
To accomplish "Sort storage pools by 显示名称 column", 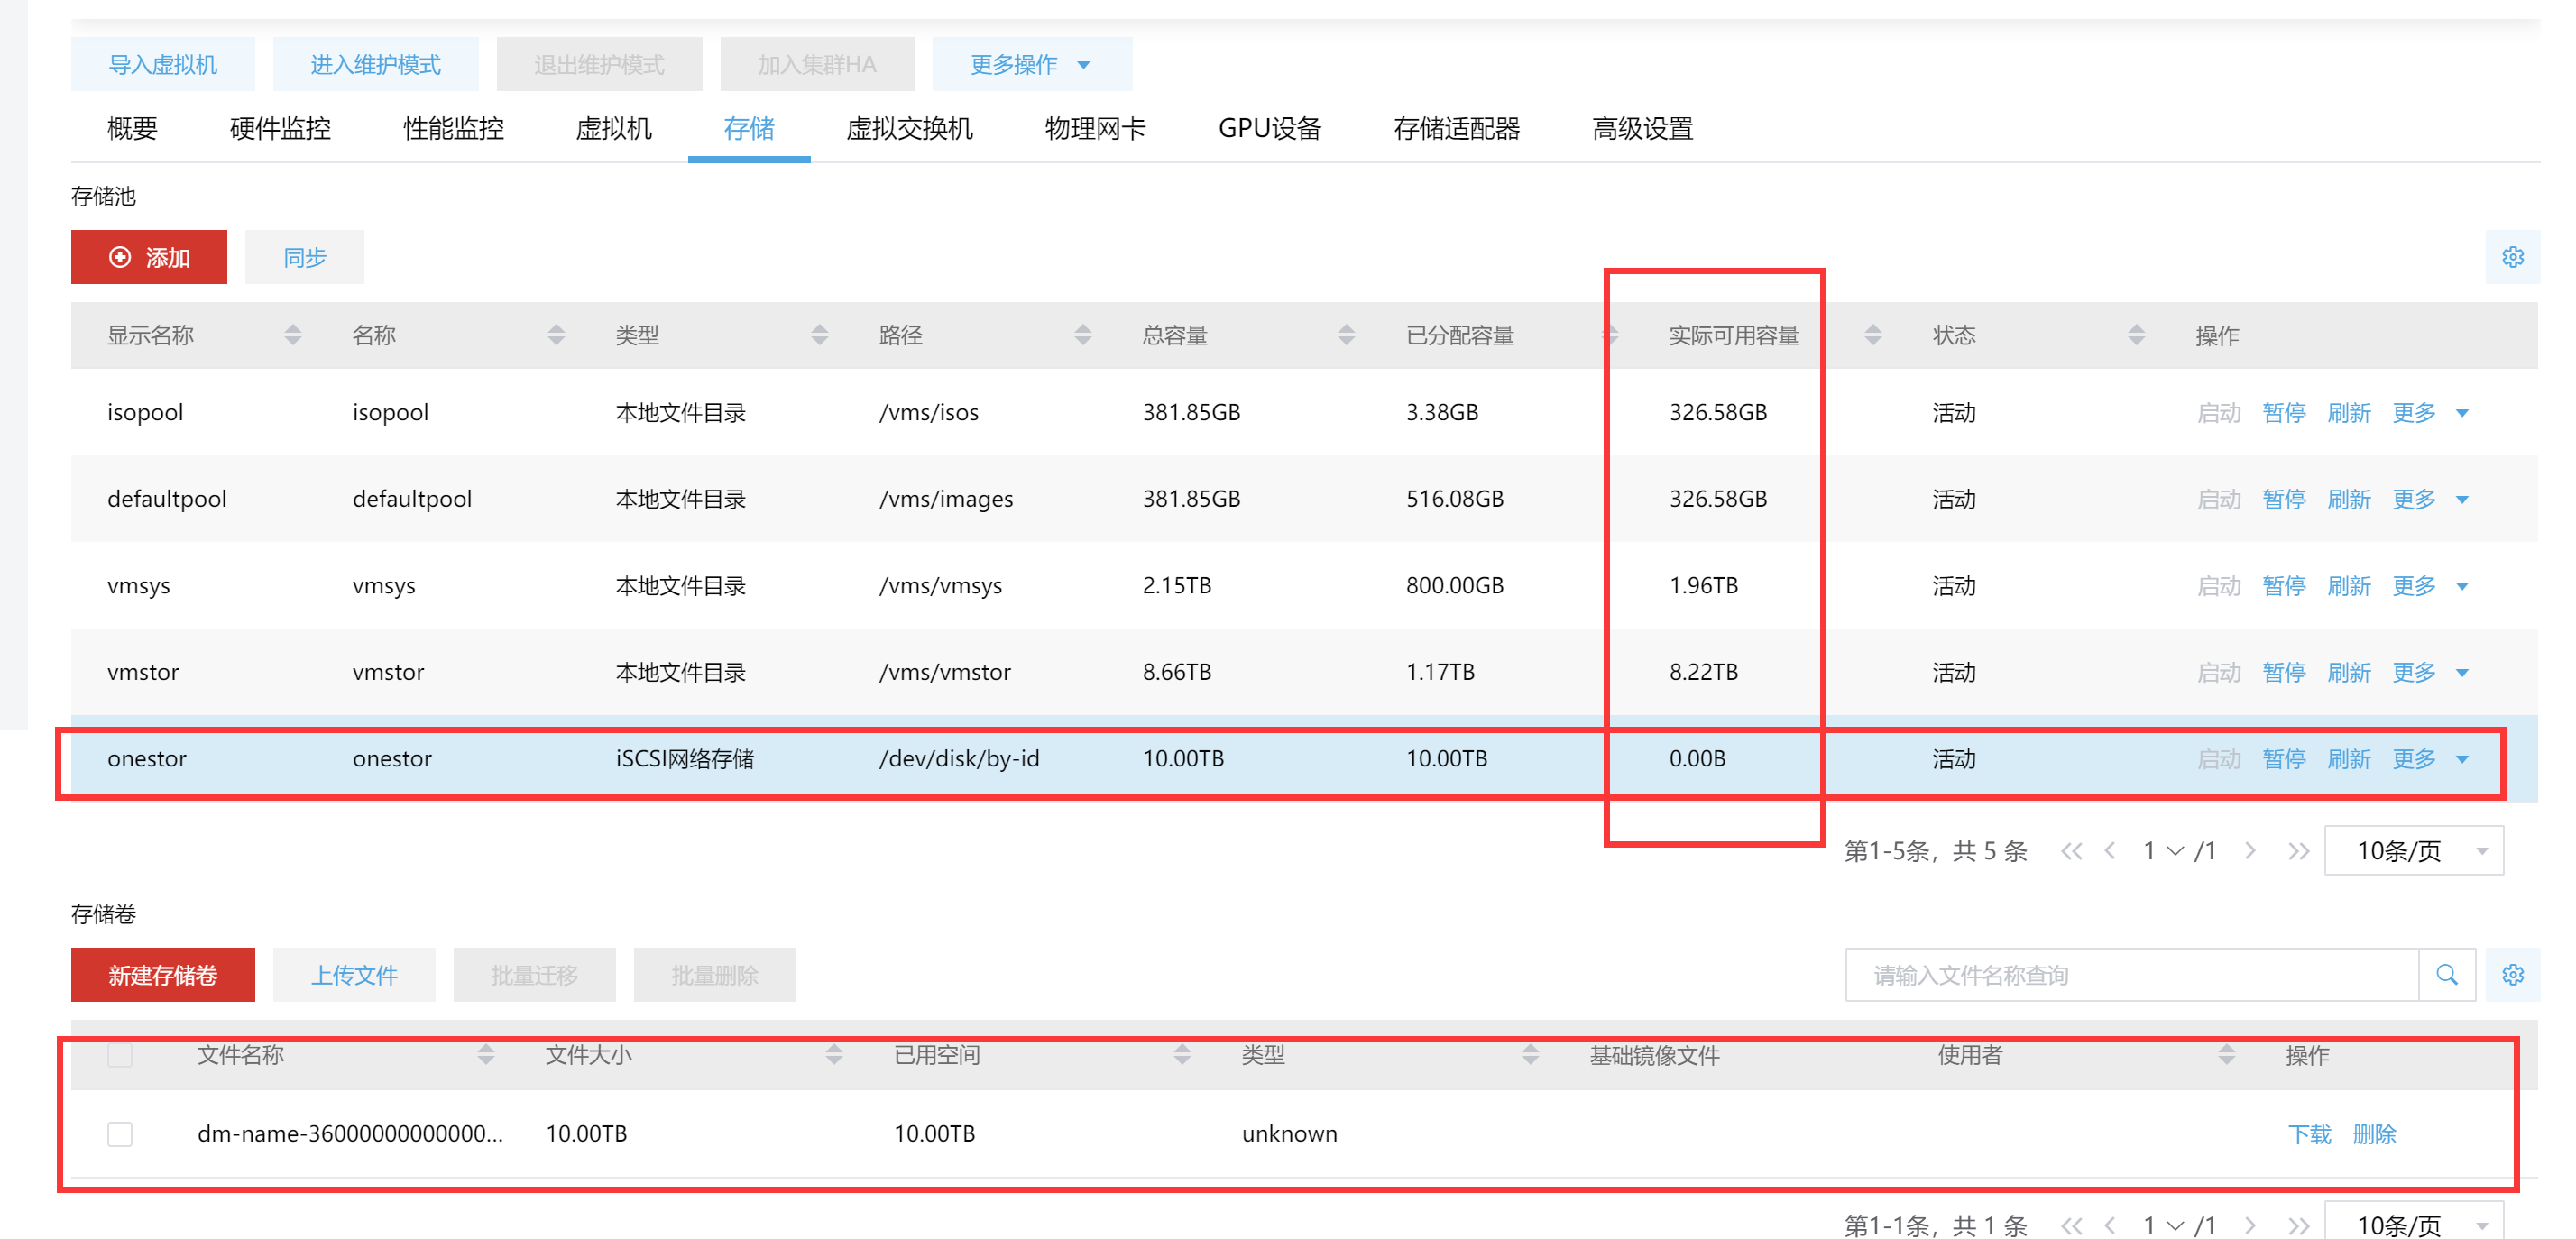I will pyautogui.click(x=292, y=335).
